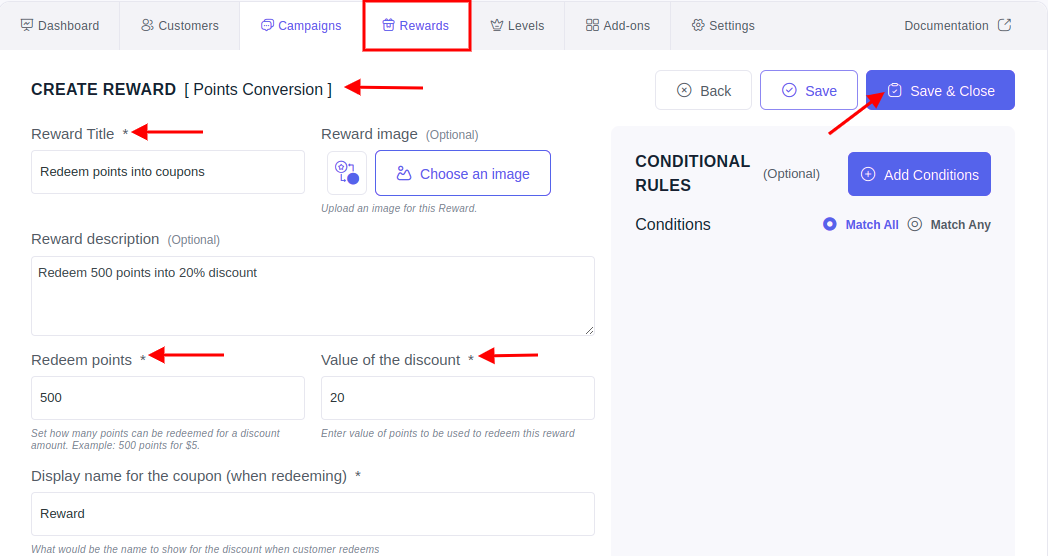
Task: Open the Campaigns tab
Action: click(301, 25)
